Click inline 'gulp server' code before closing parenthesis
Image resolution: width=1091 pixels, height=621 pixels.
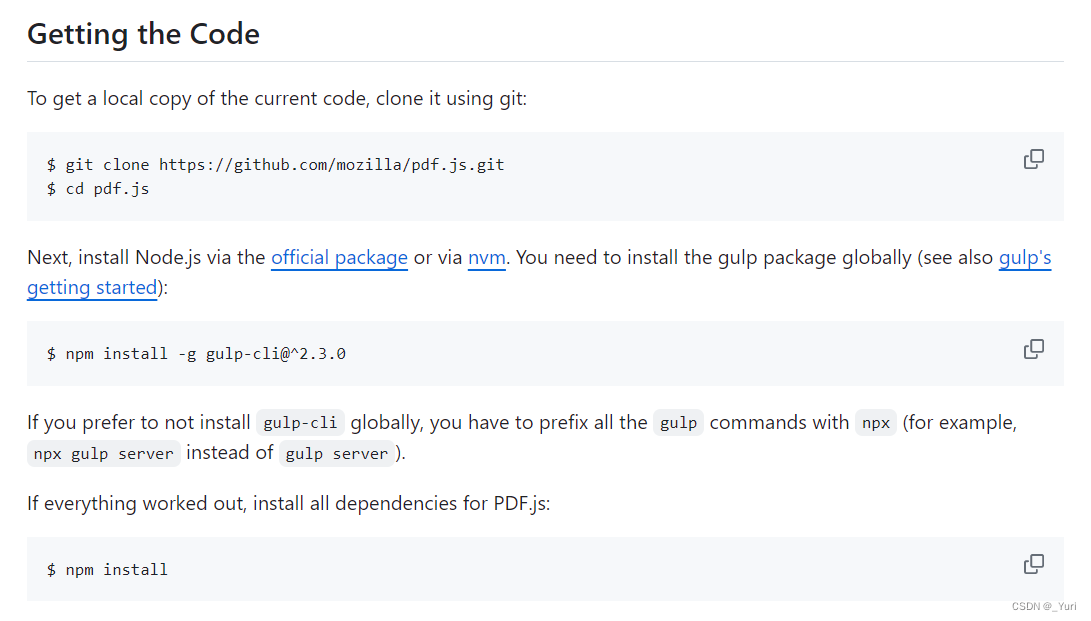[336, 453]
